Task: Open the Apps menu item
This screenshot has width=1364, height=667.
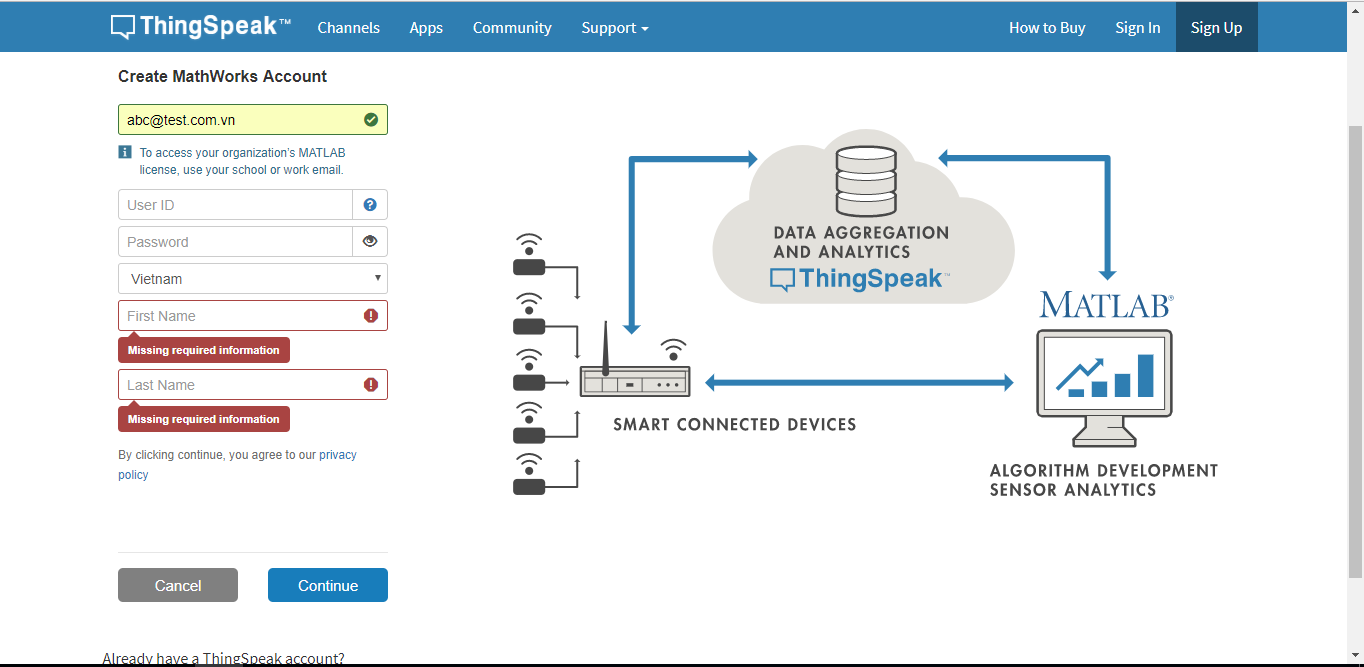Action: 426,28
